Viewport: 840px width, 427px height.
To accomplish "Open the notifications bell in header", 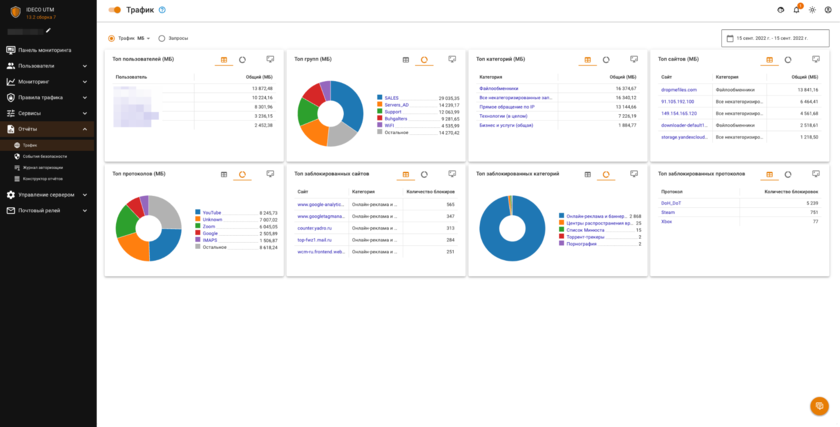I will click(797, 10).
